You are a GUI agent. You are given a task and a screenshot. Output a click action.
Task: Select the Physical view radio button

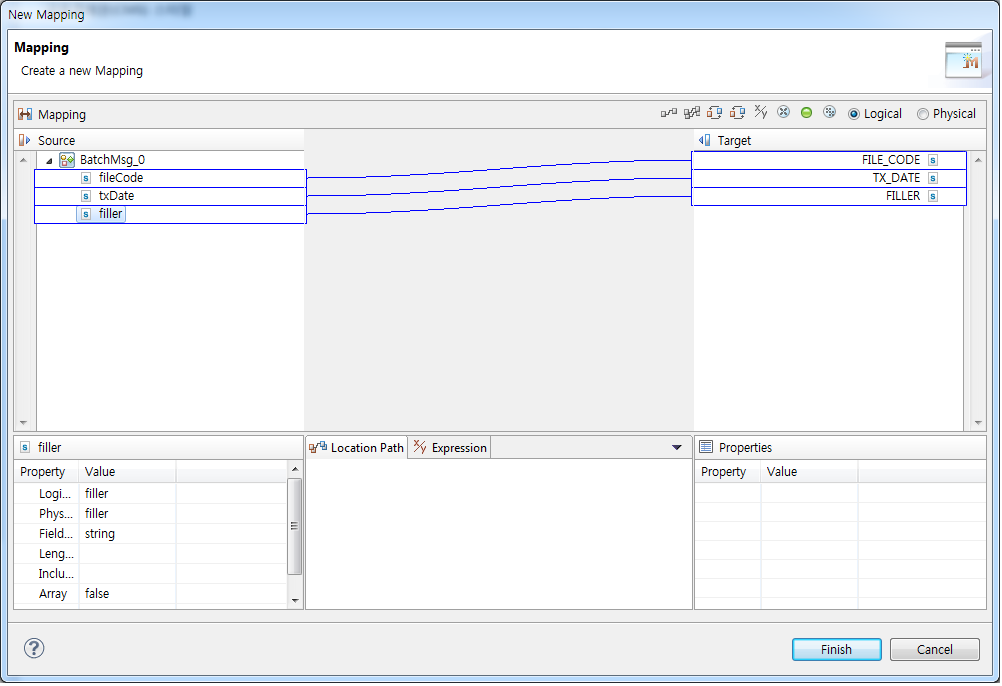922,113
